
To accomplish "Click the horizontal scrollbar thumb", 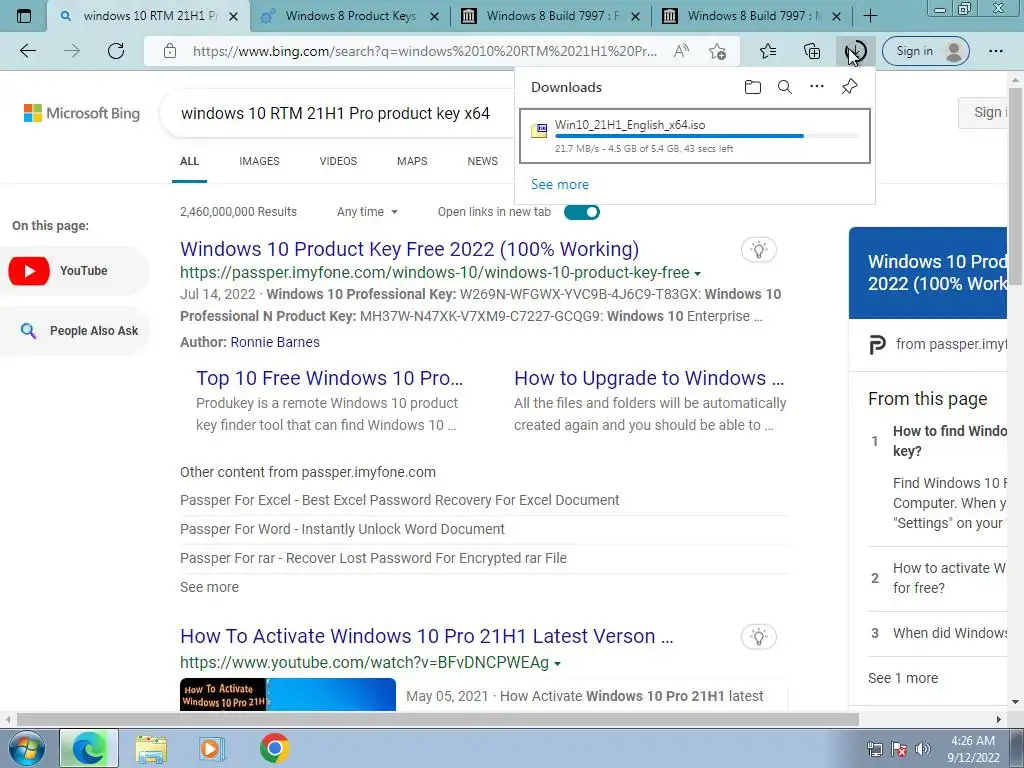I will (438, 719).
